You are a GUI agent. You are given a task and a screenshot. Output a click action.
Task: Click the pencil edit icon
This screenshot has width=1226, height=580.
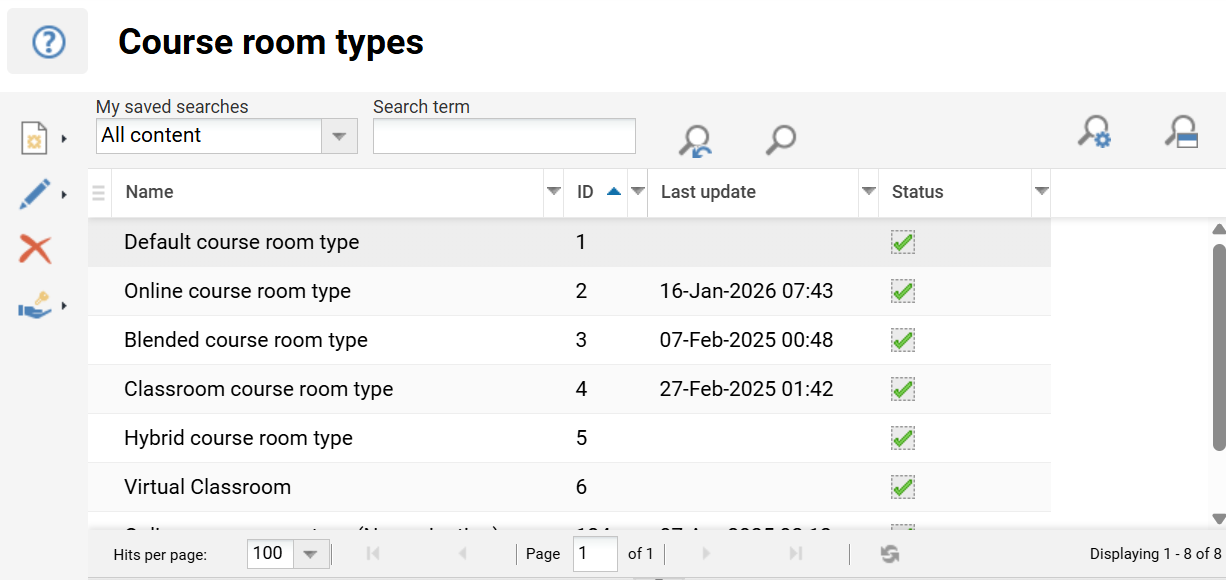click(35, 194)
